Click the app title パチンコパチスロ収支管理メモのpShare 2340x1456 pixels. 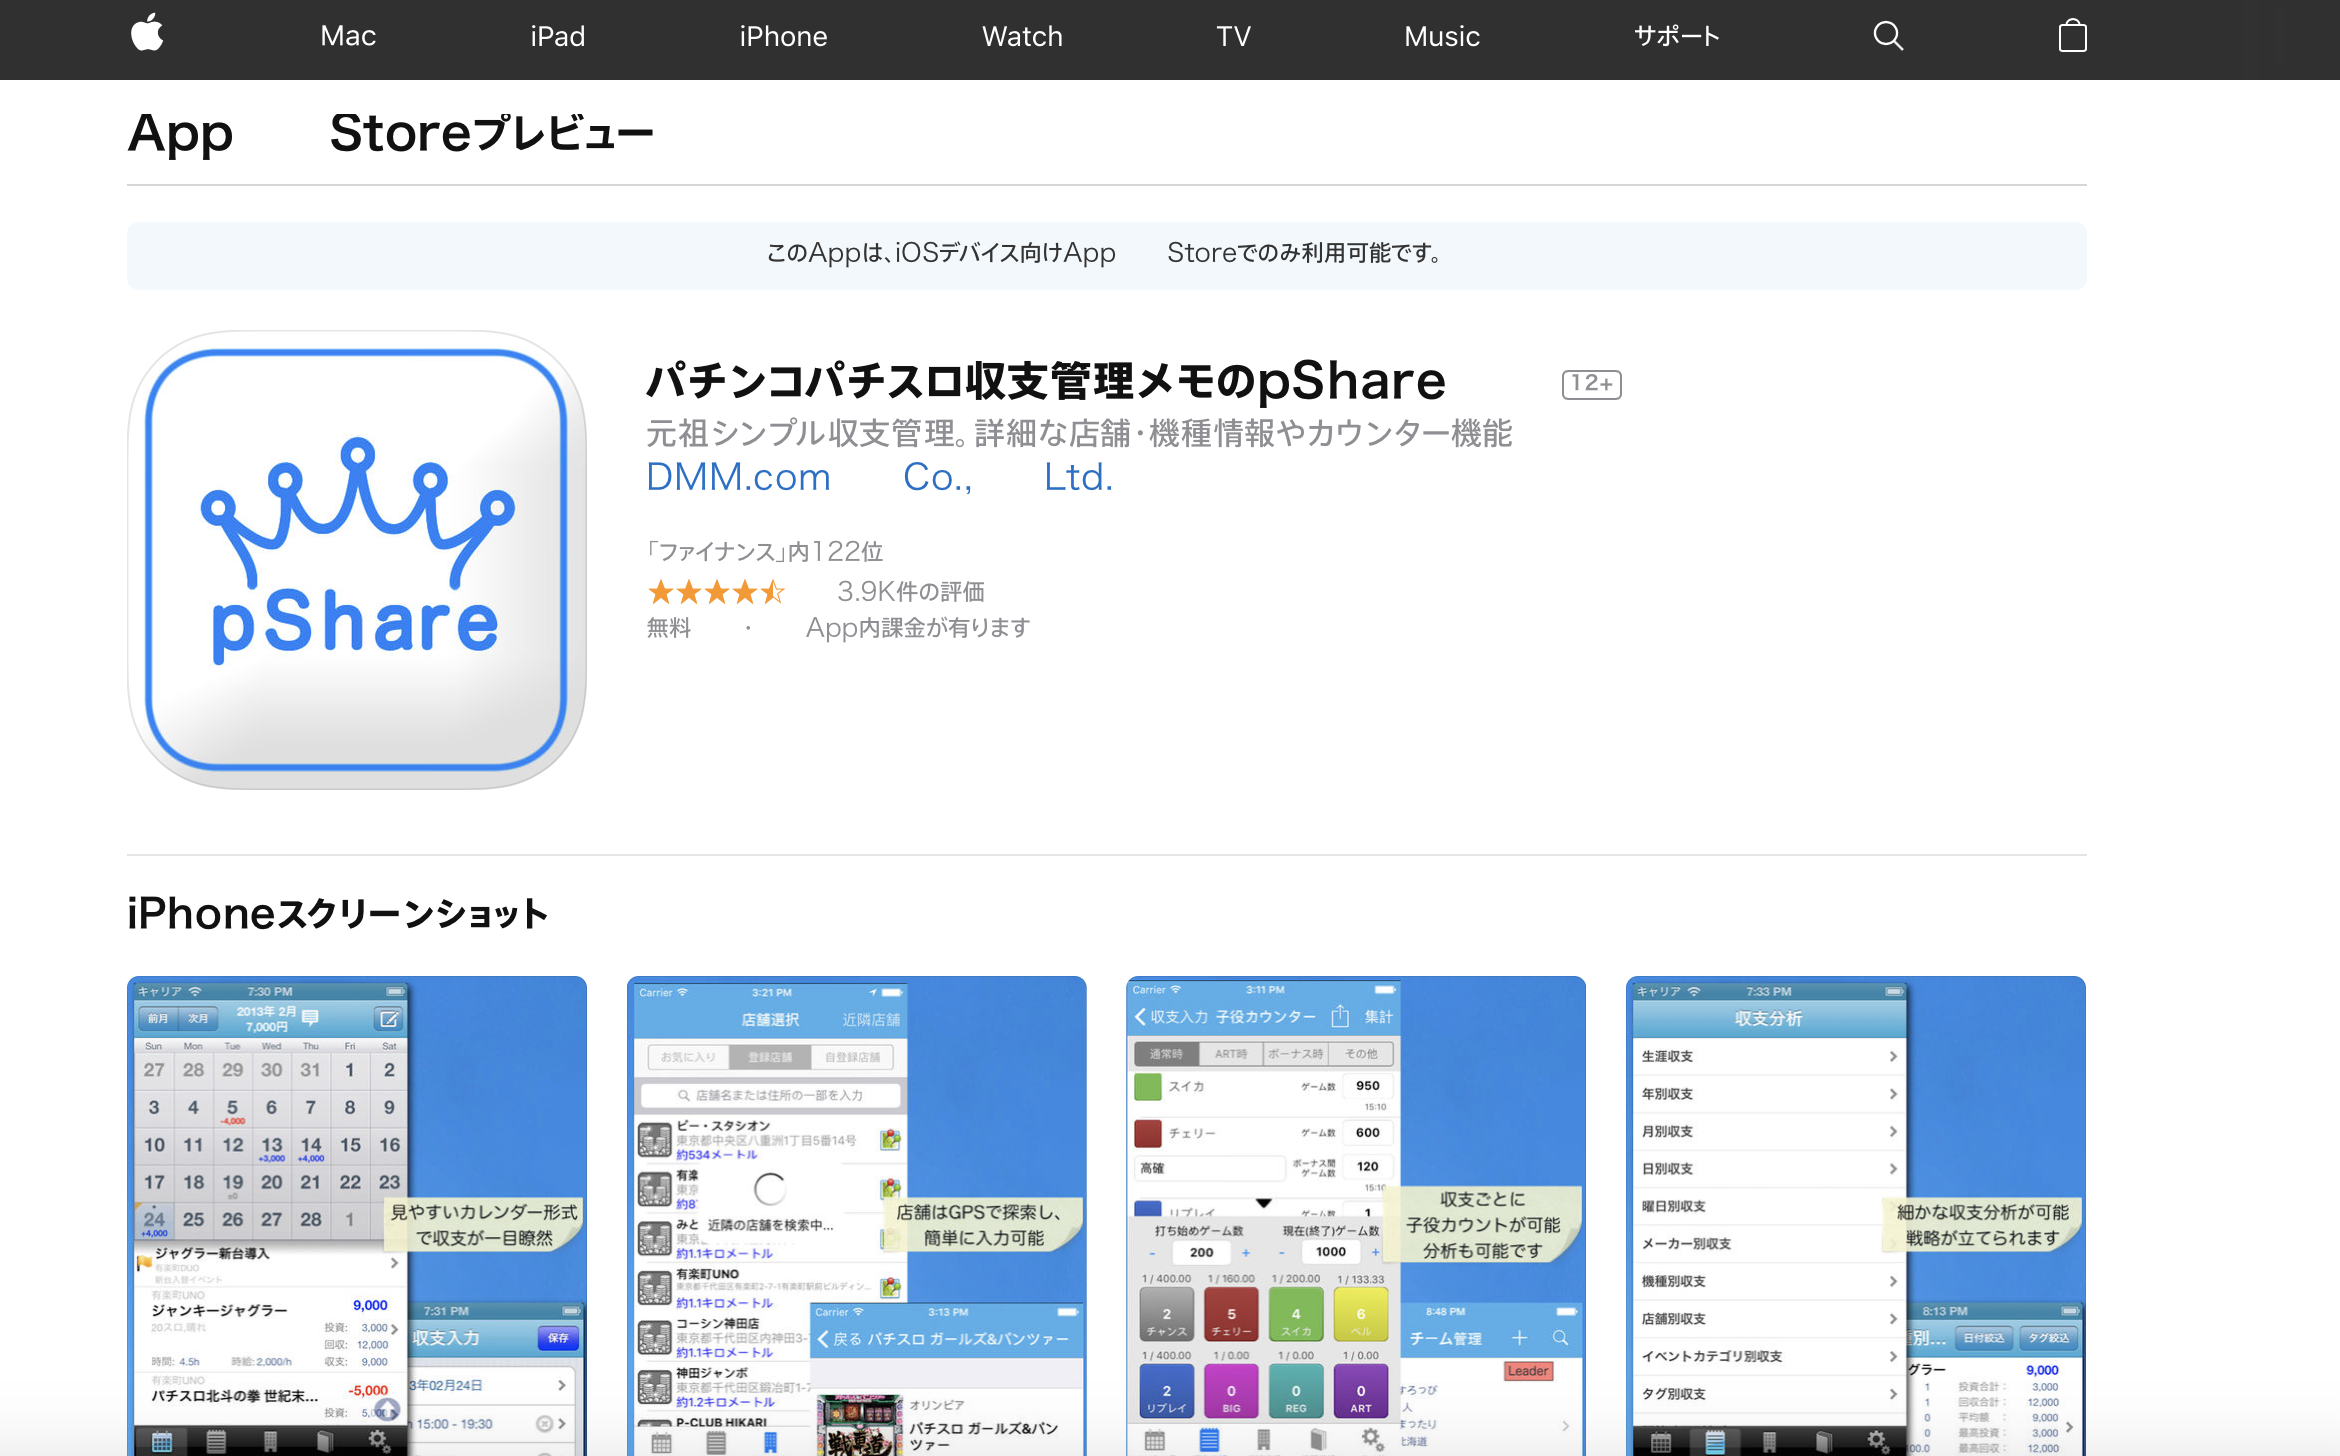point(1045,381)
